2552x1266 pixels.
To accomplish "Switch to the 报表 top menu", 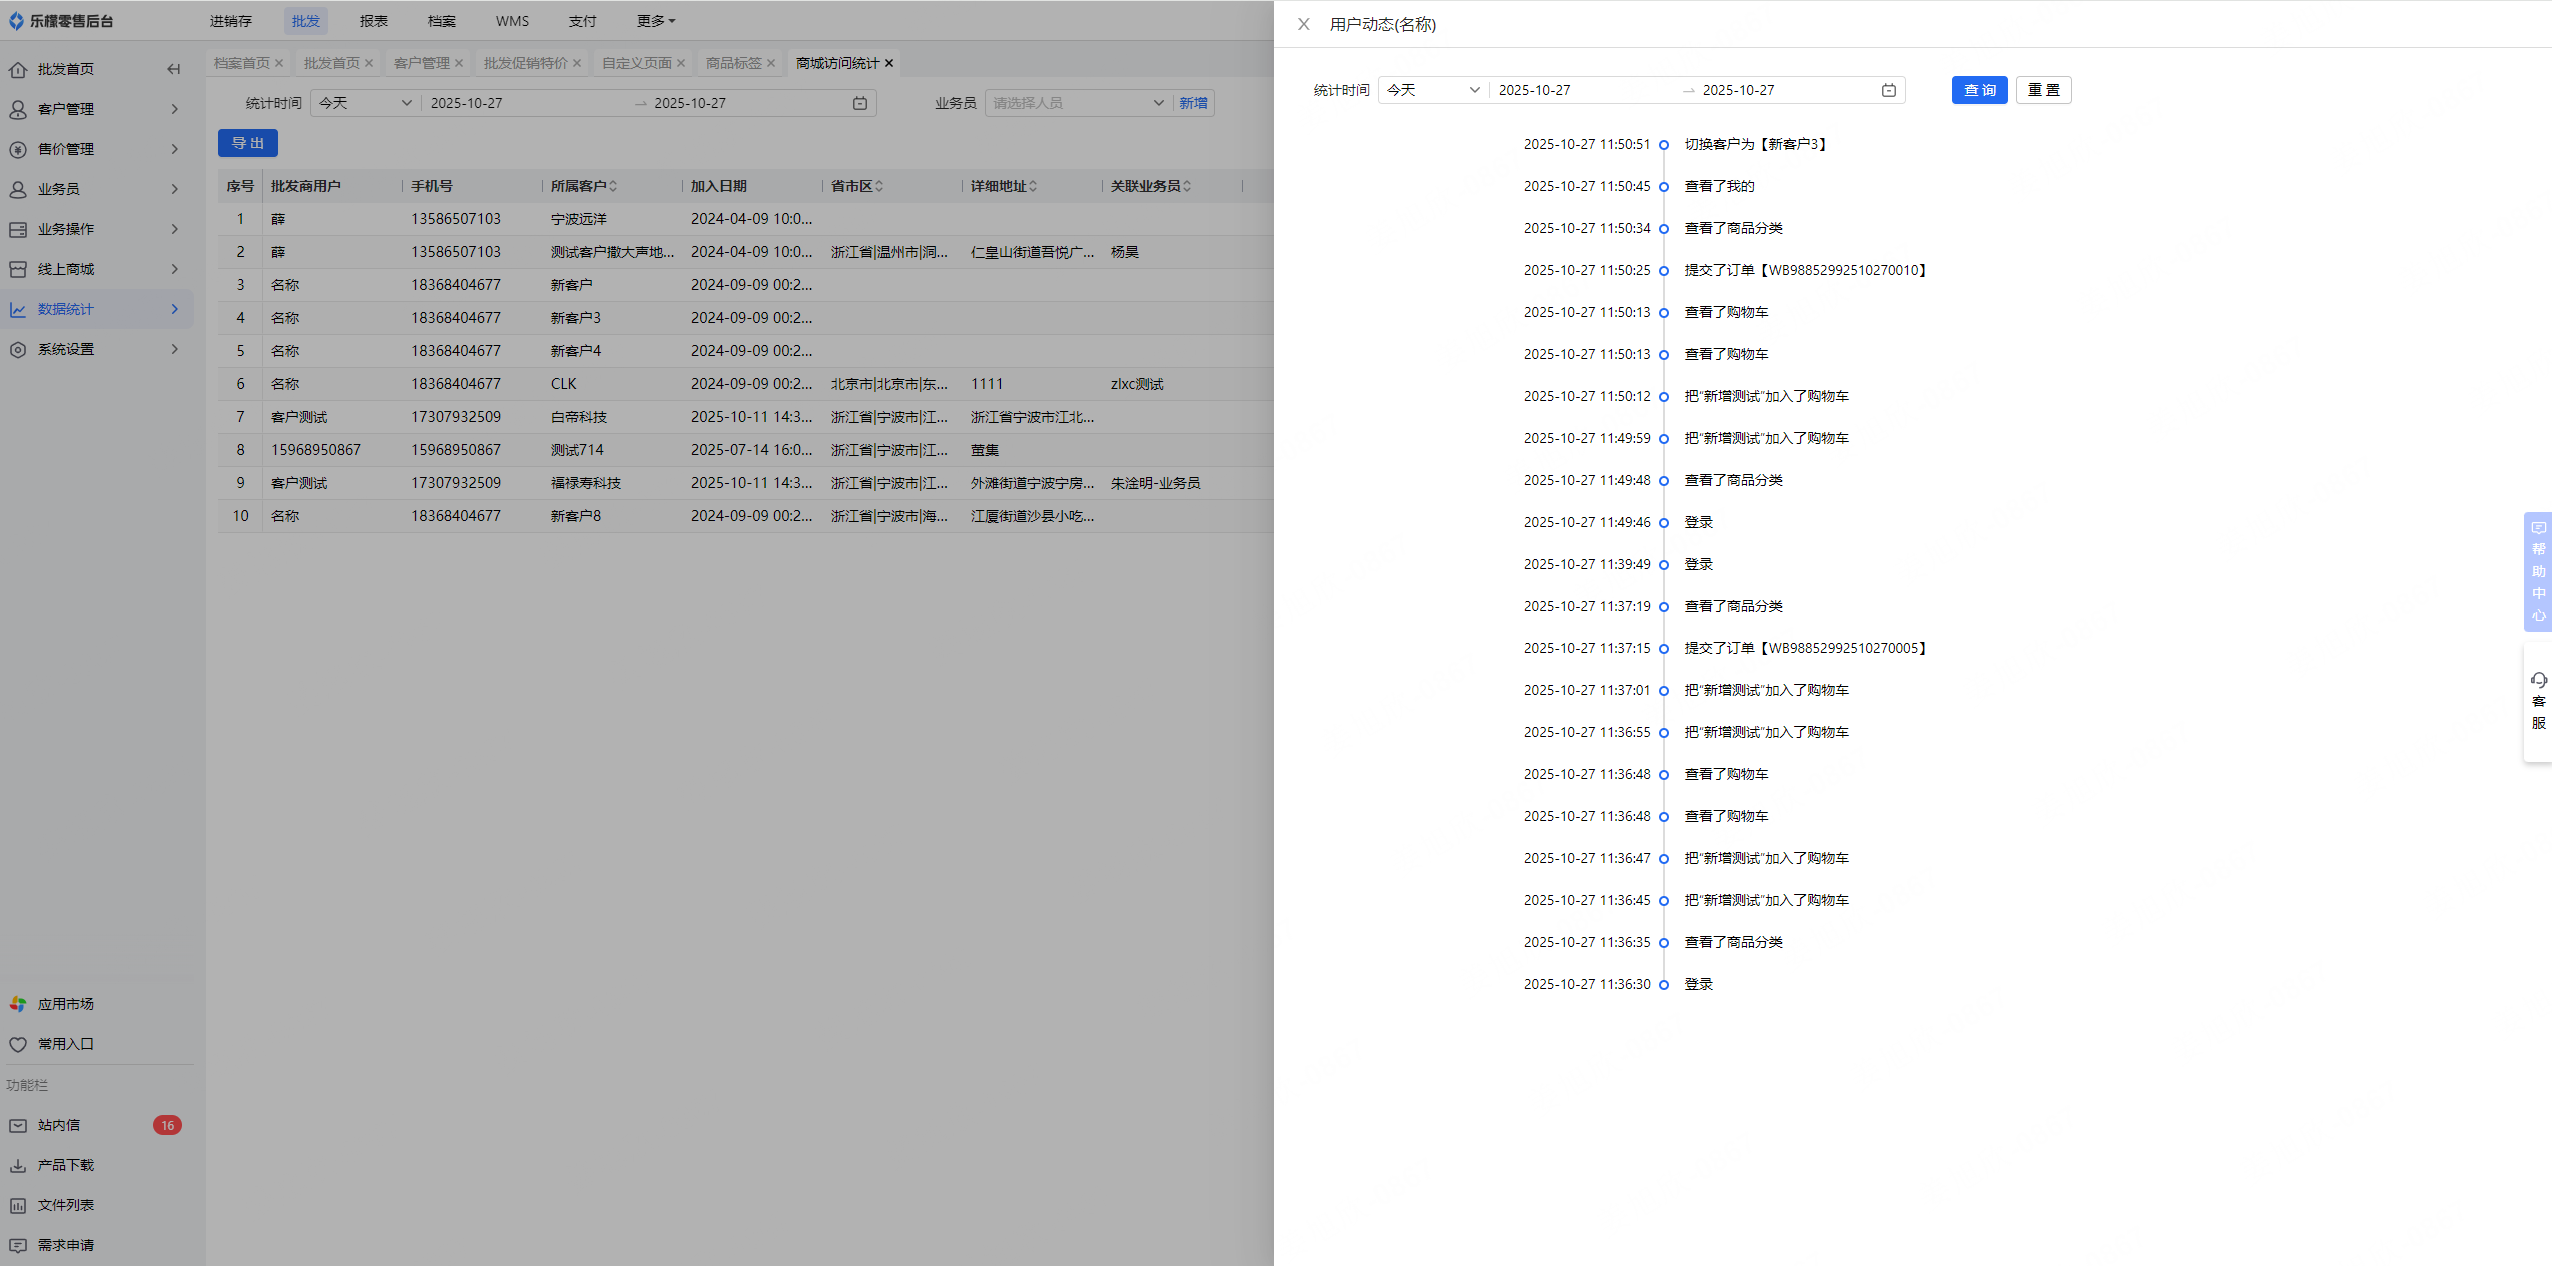I will [374, 21].
